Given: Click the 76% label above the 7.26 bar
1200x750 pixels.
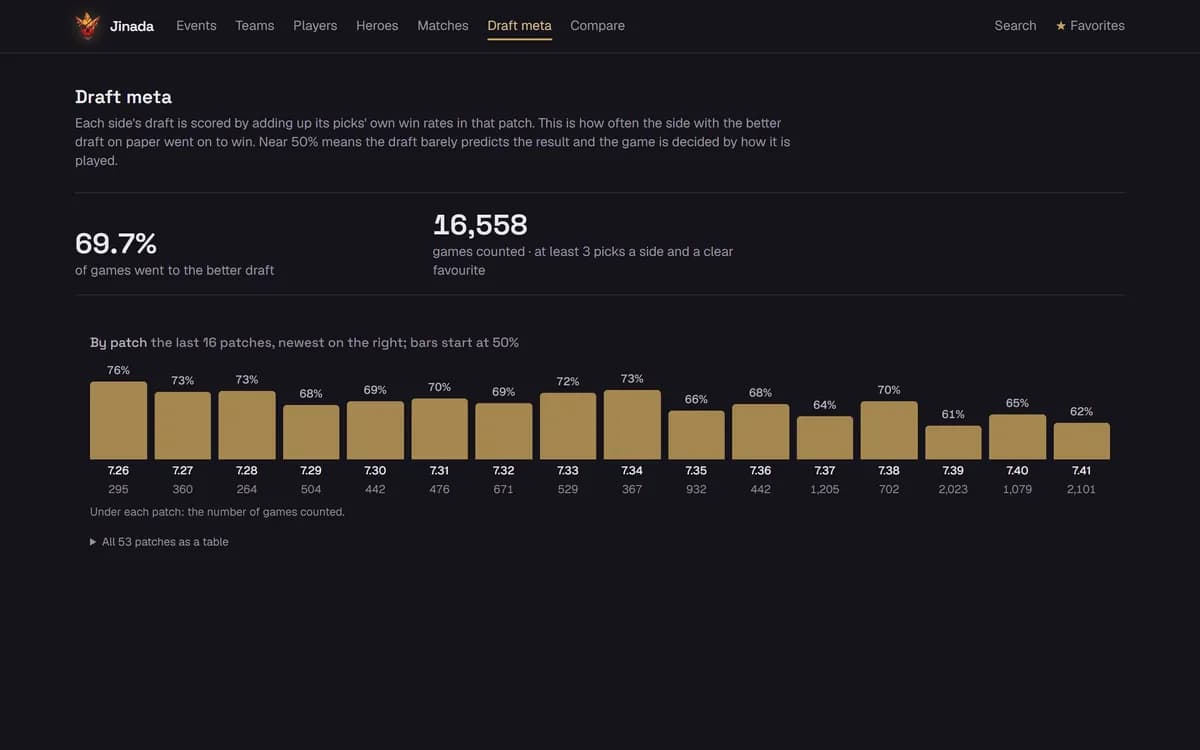Looking at the screenshot, I should (x=118, y=370).
